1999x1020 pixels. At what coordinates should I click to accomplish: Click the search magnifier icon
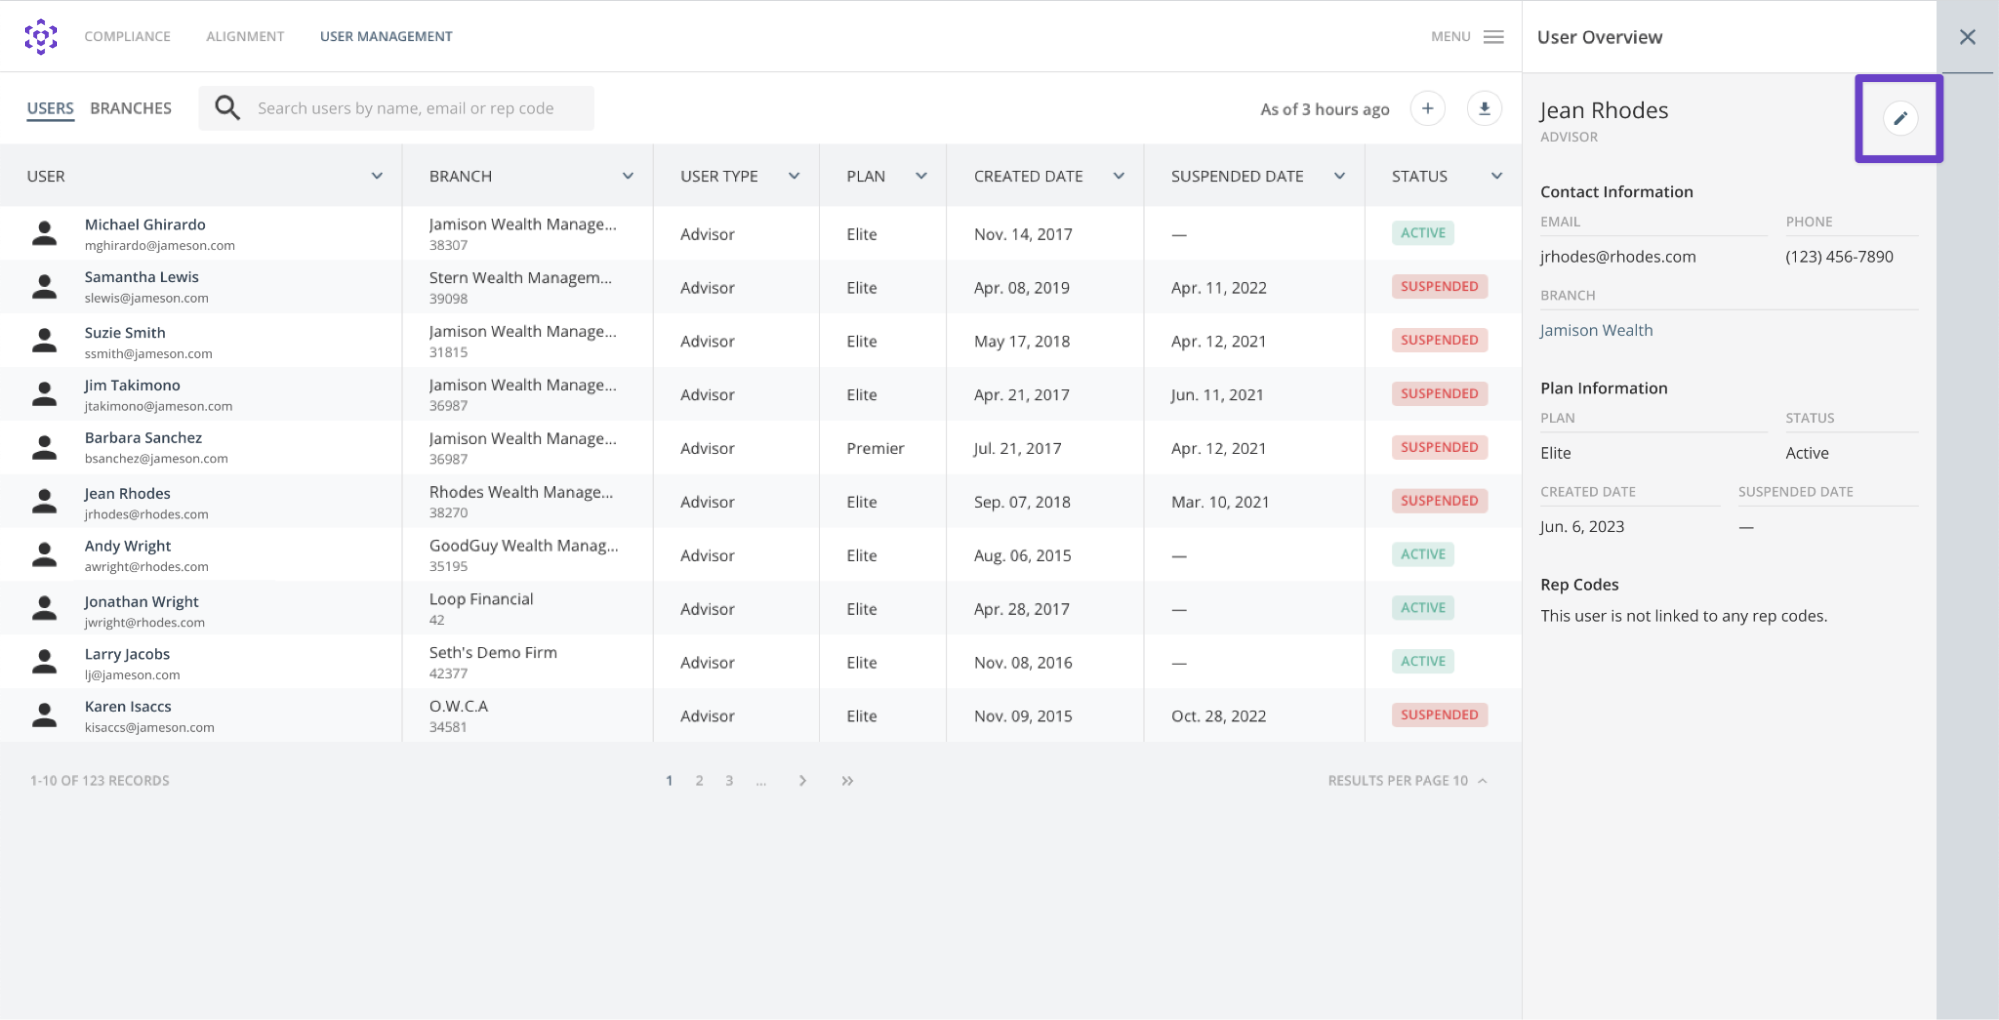[x=227, y=107]
